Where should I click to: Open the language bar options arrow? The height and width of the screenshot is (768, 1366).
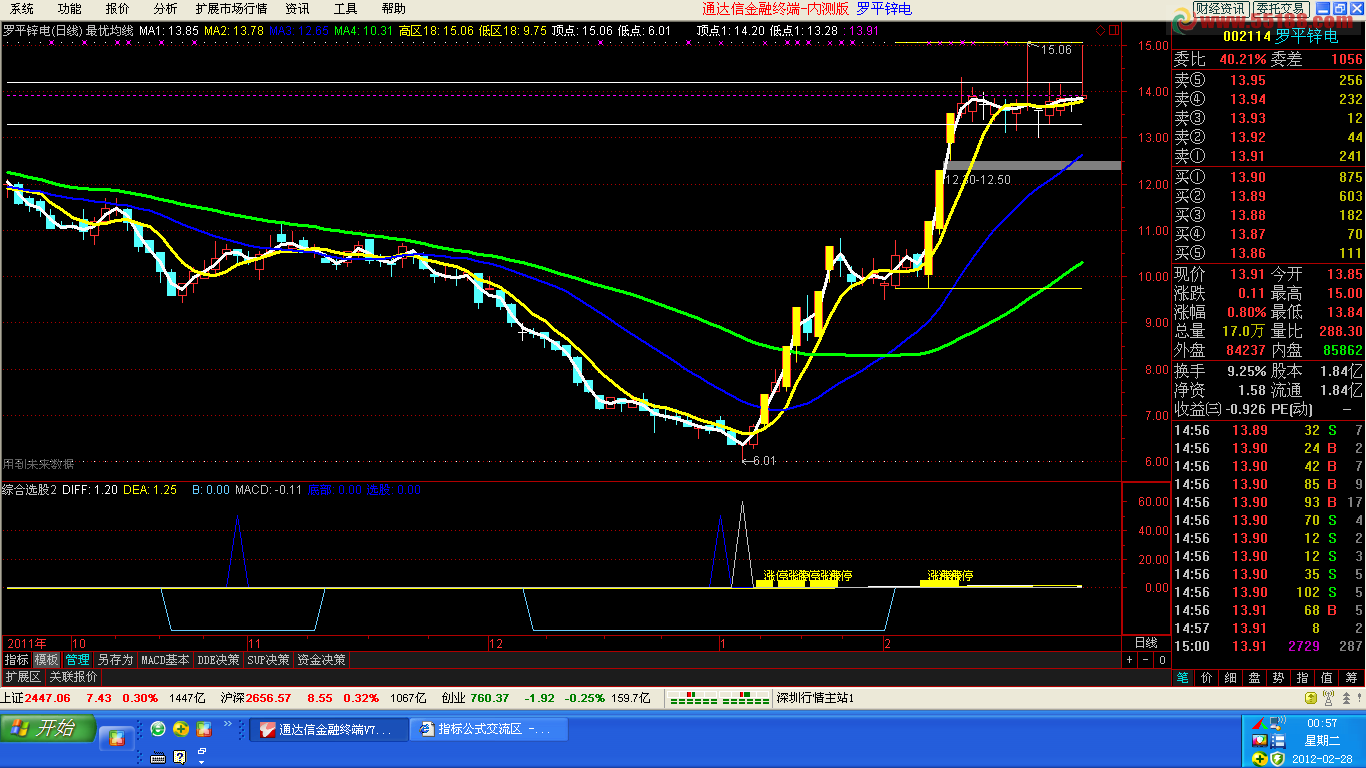coord(200,762)
